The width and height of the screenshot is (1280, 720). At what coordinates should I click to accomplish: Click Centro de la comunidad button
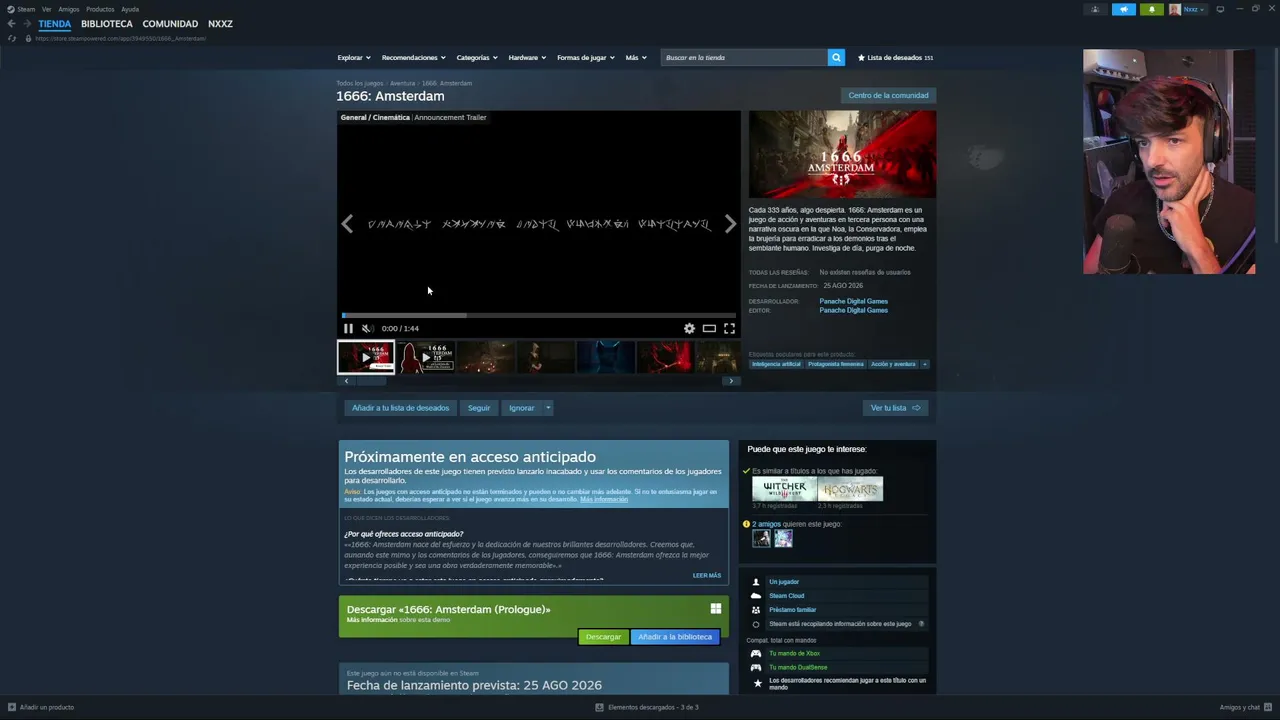pyautogui.click(x=888, y=96)
